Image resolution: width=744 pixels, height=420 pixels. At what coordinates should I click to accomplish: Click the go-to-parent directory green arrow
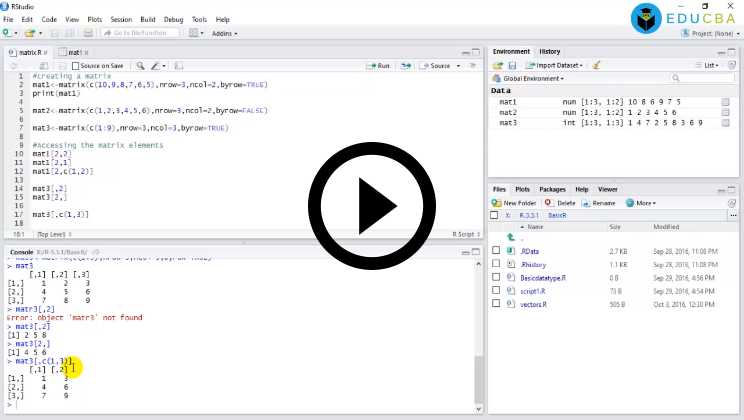tap(511, 237)
